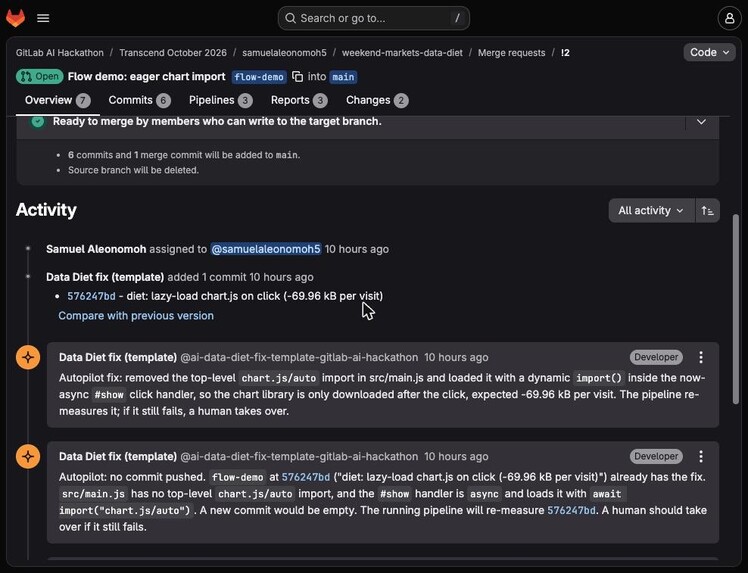This screenshot has height=573, width=748.
Task: Click Developer badge on no commit pushed comment
Action: (656, 457)
